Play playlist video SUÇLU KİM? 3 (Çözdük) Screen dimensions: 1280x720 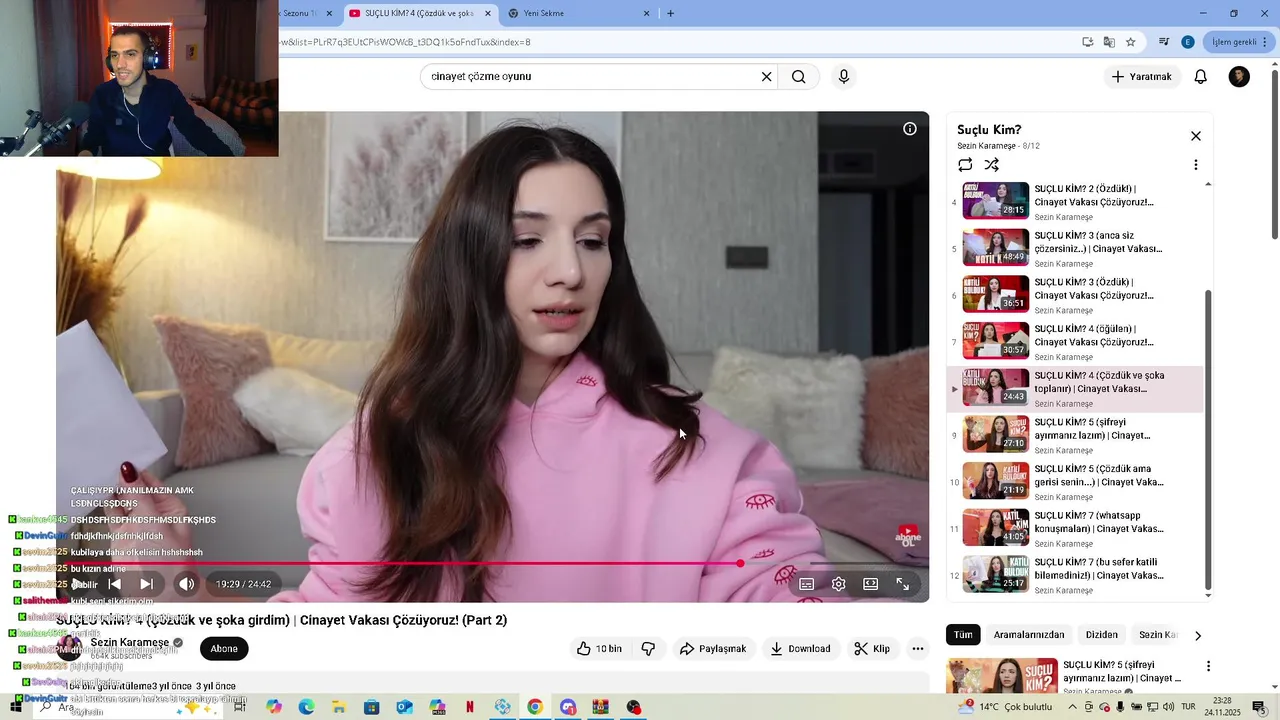click(1075, 295)
